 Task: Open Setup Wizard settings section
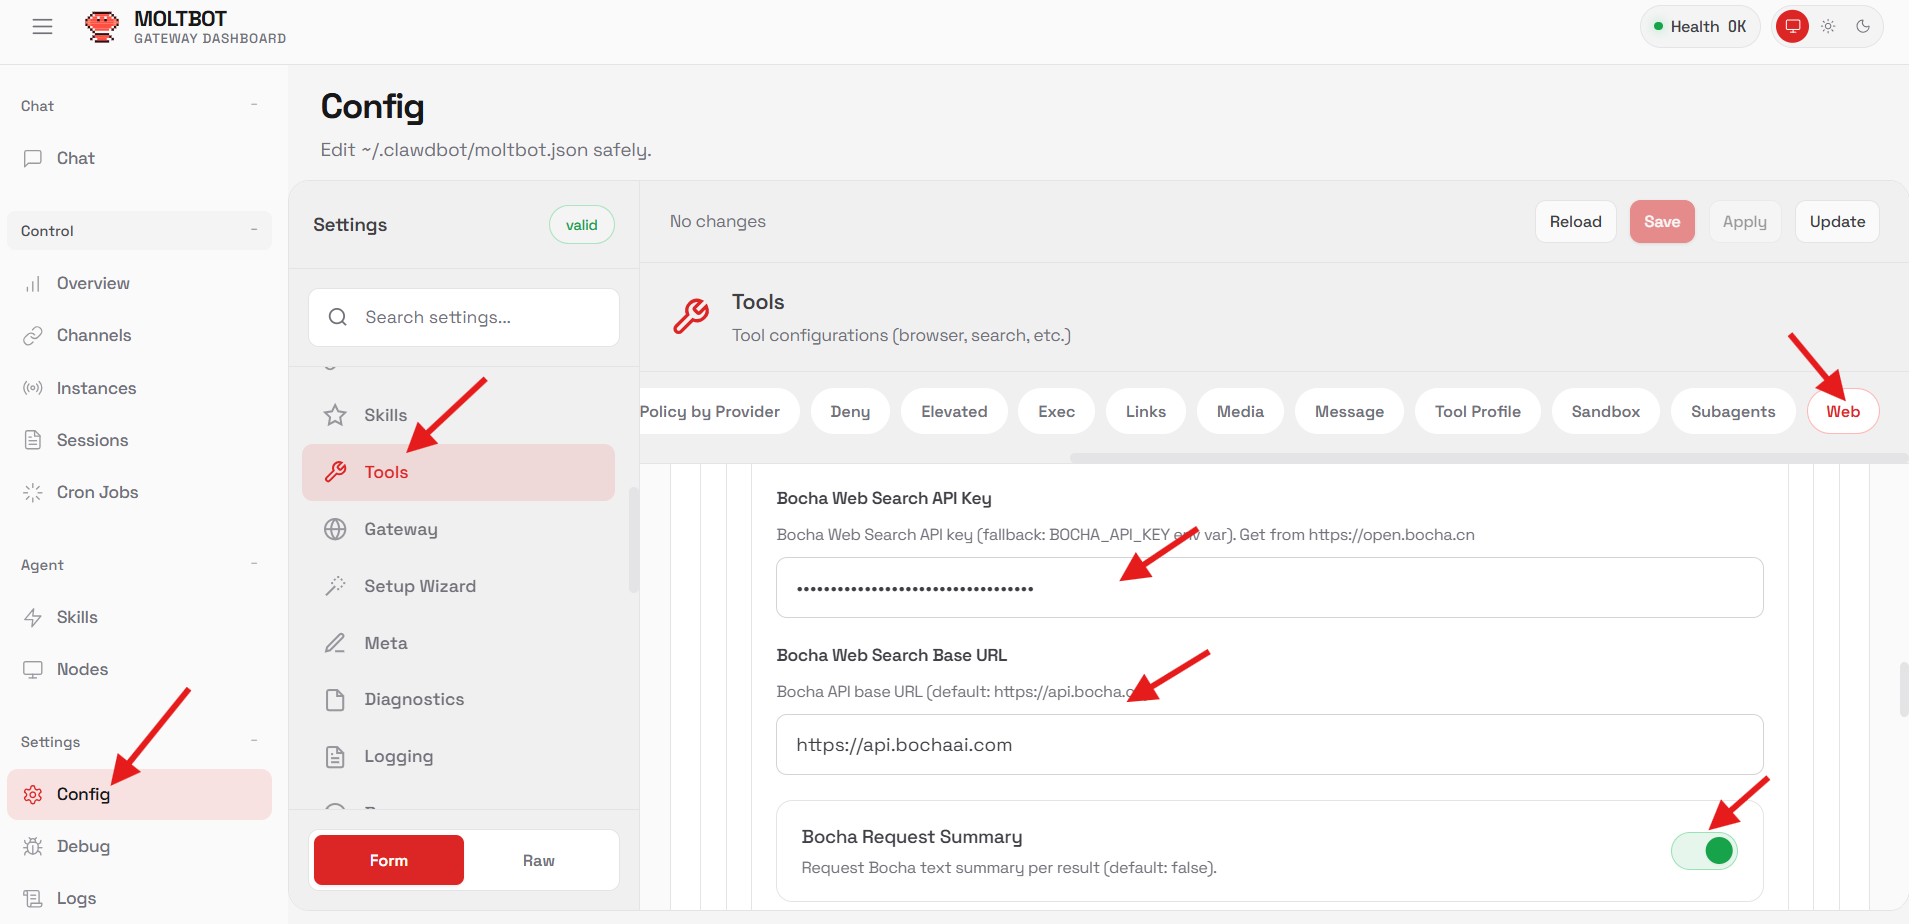point(458,586)
